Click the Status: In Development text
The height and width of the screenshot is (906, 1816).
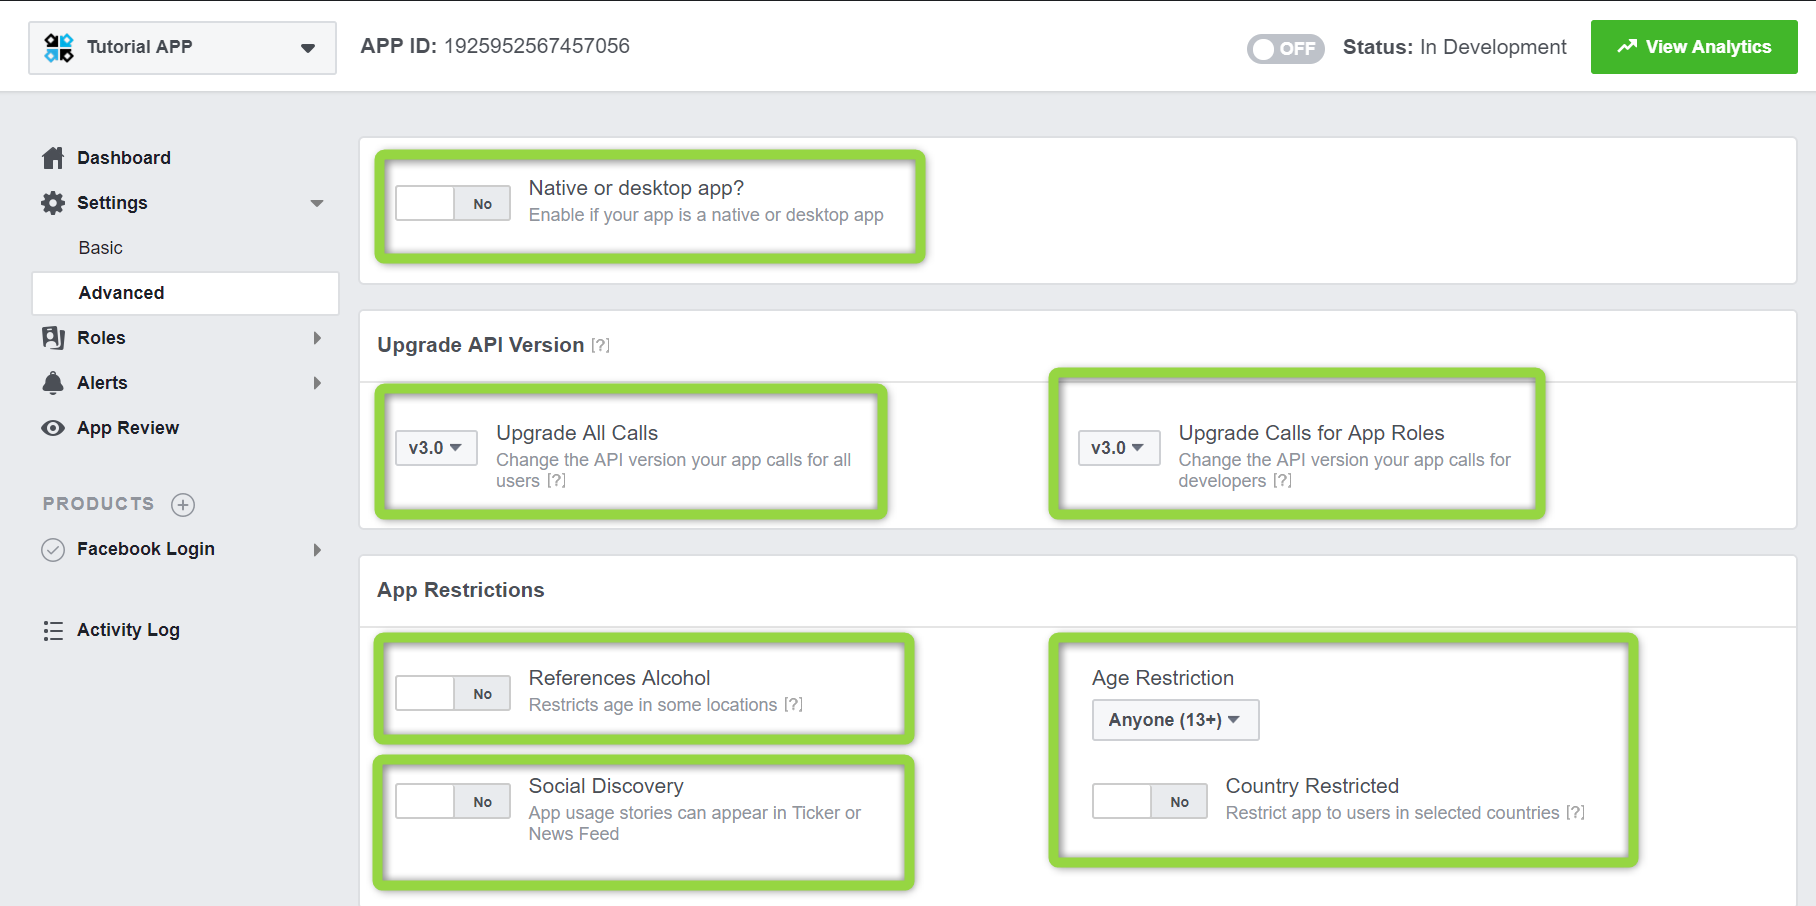[1455, 47]
